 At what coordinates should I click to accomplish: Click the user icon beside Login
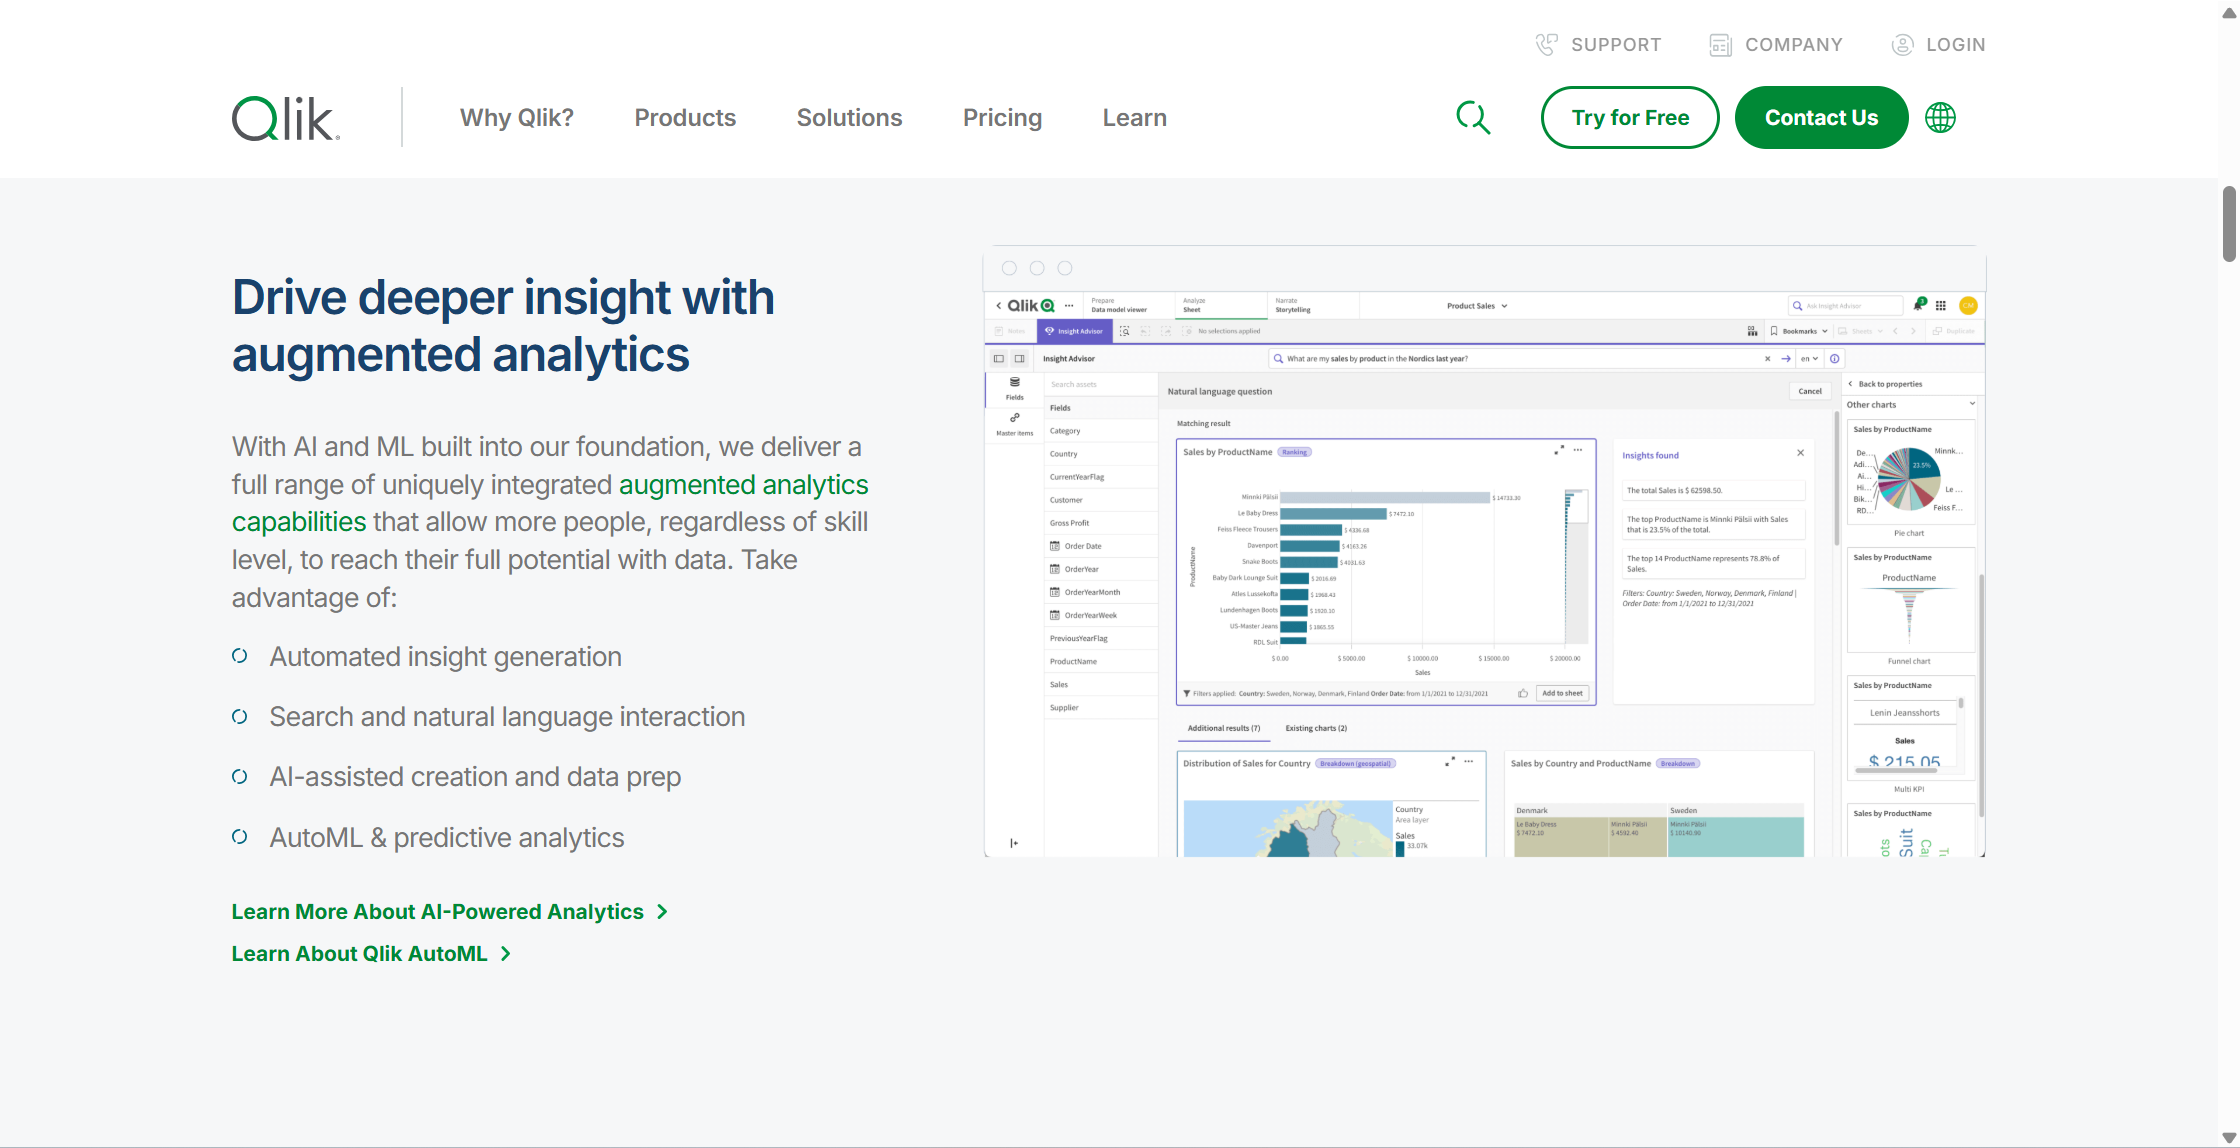(x=1902, y=45)
